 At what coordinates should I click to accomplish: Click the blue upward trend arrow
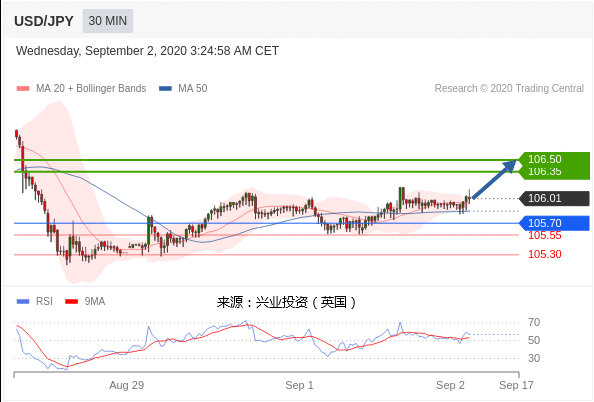click(494, 179)
